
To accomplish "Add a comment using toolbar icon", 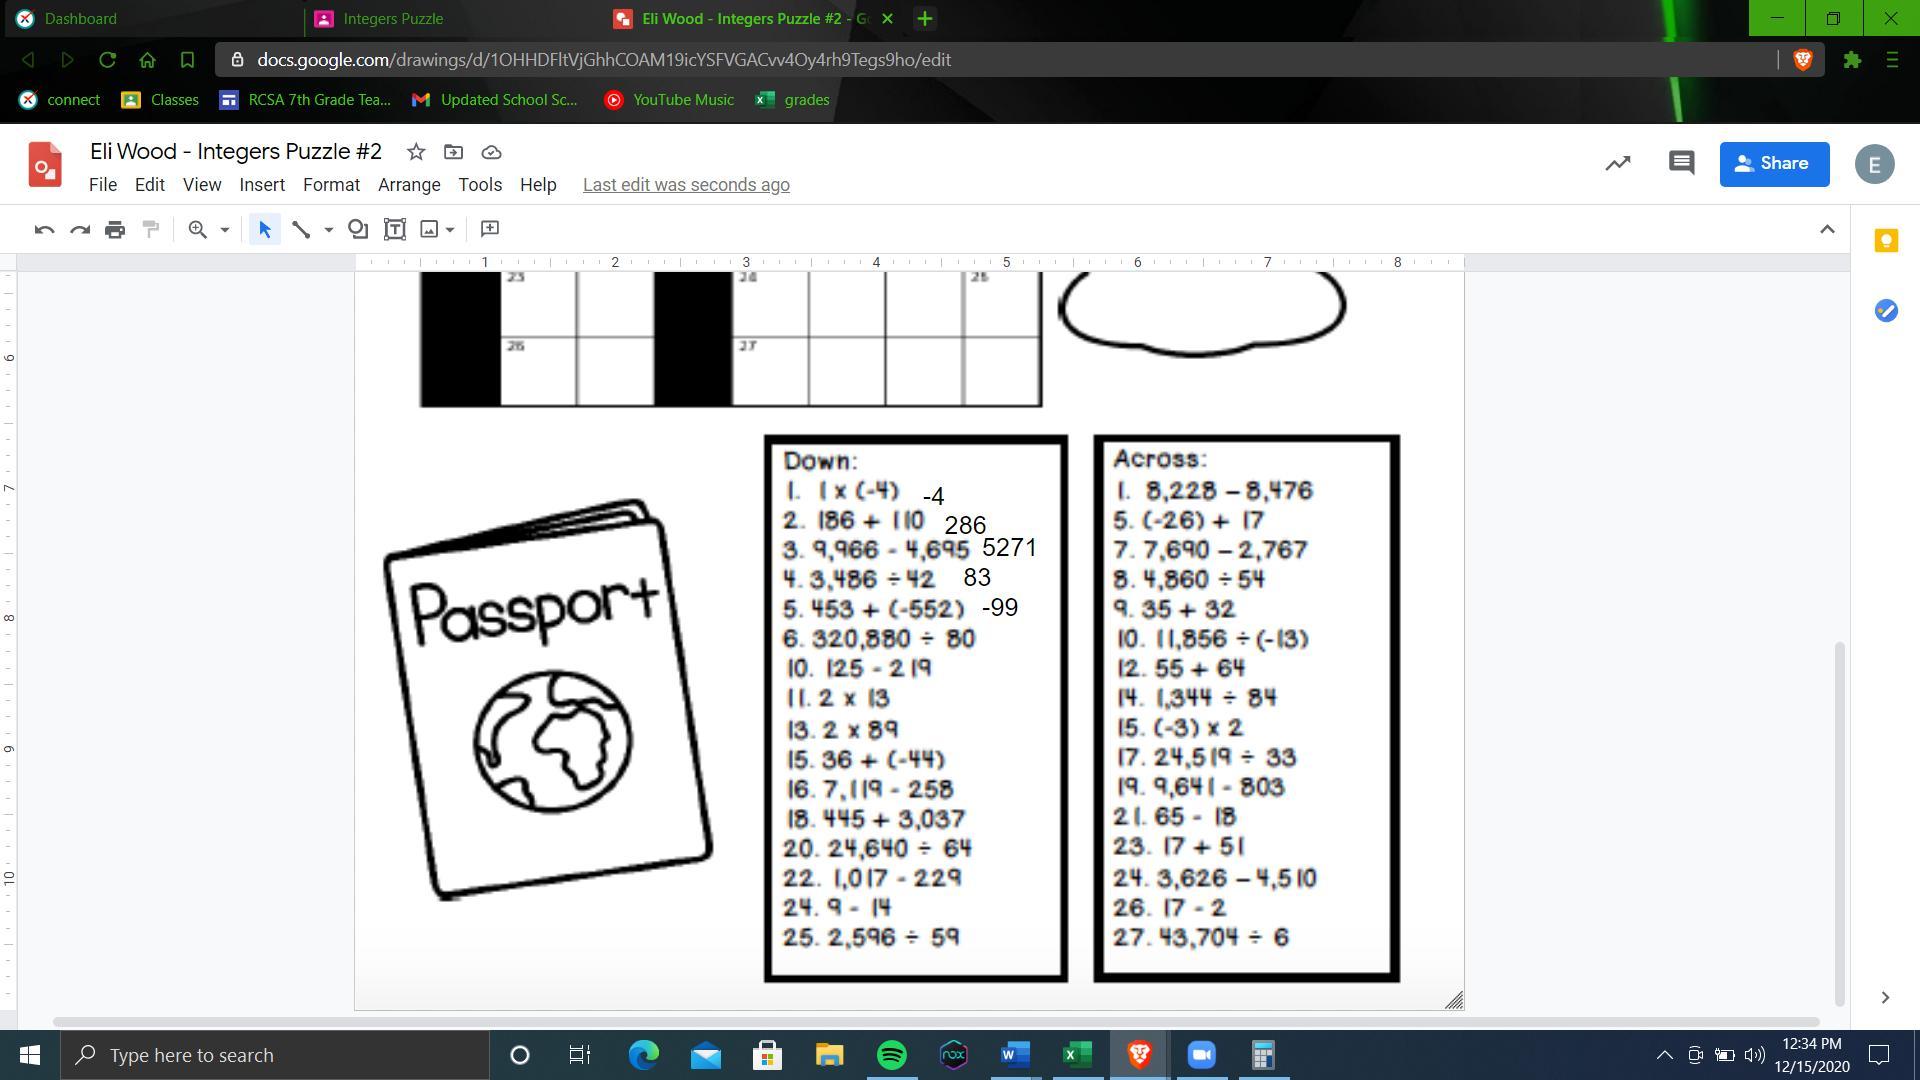I will 490,229.
